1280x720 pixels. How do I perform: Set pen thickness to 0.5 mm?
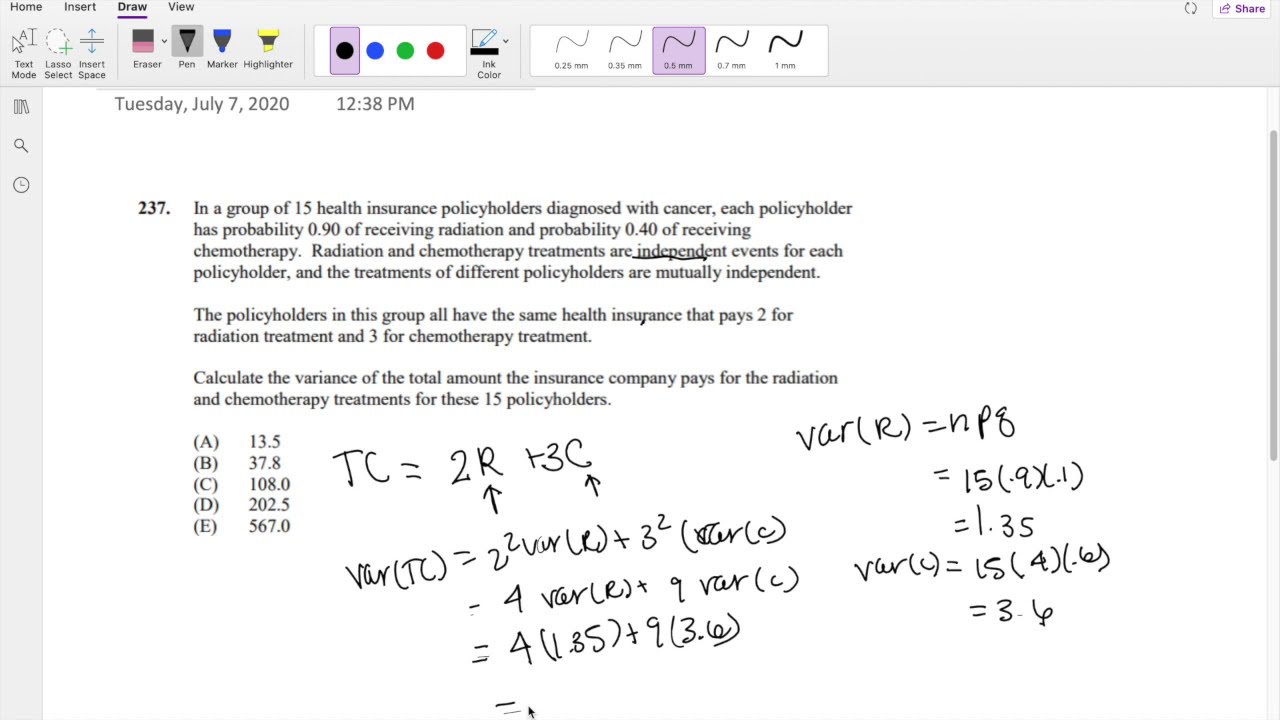(x=678, y=51)
